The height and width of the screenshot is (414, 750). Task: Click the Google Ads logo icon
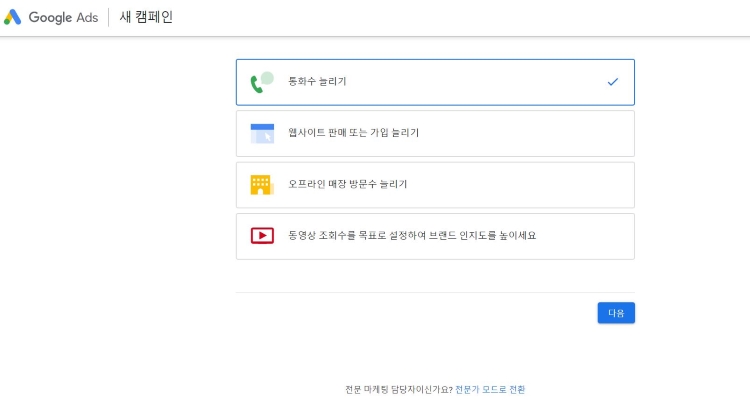(x=12, y=17)
